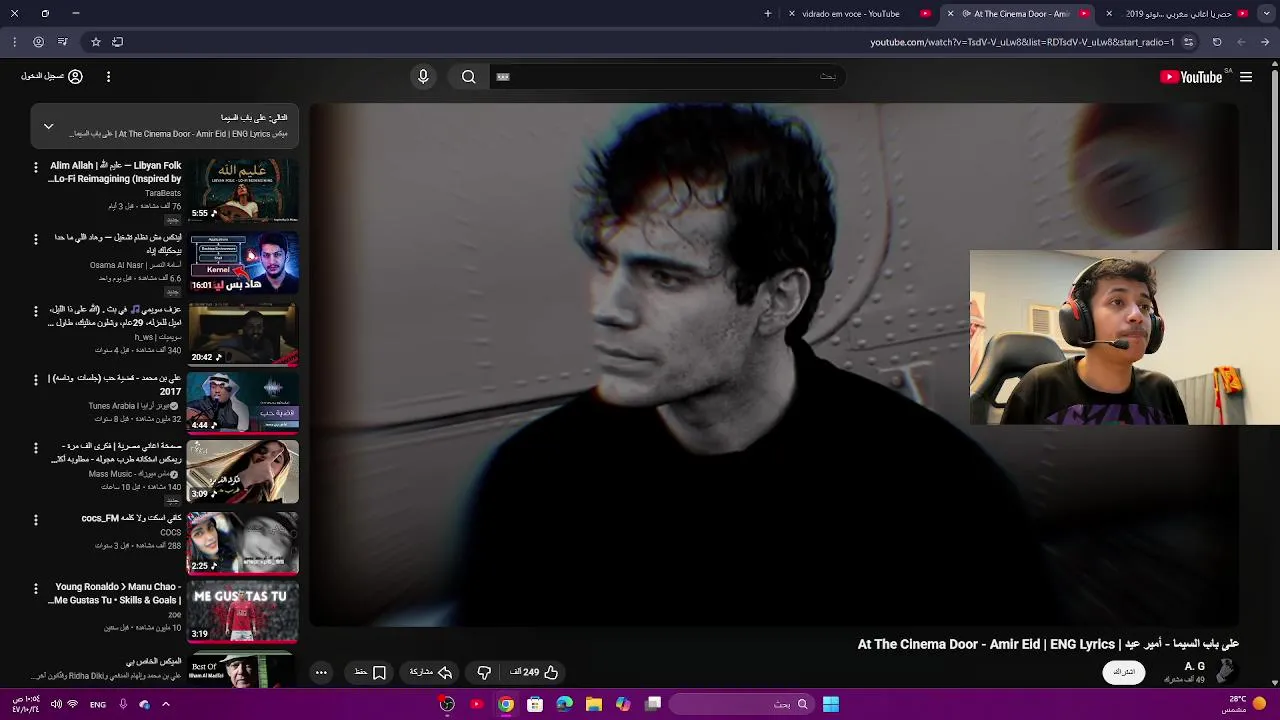Like the video showing 249 thousand likes

tap(534, 672)
